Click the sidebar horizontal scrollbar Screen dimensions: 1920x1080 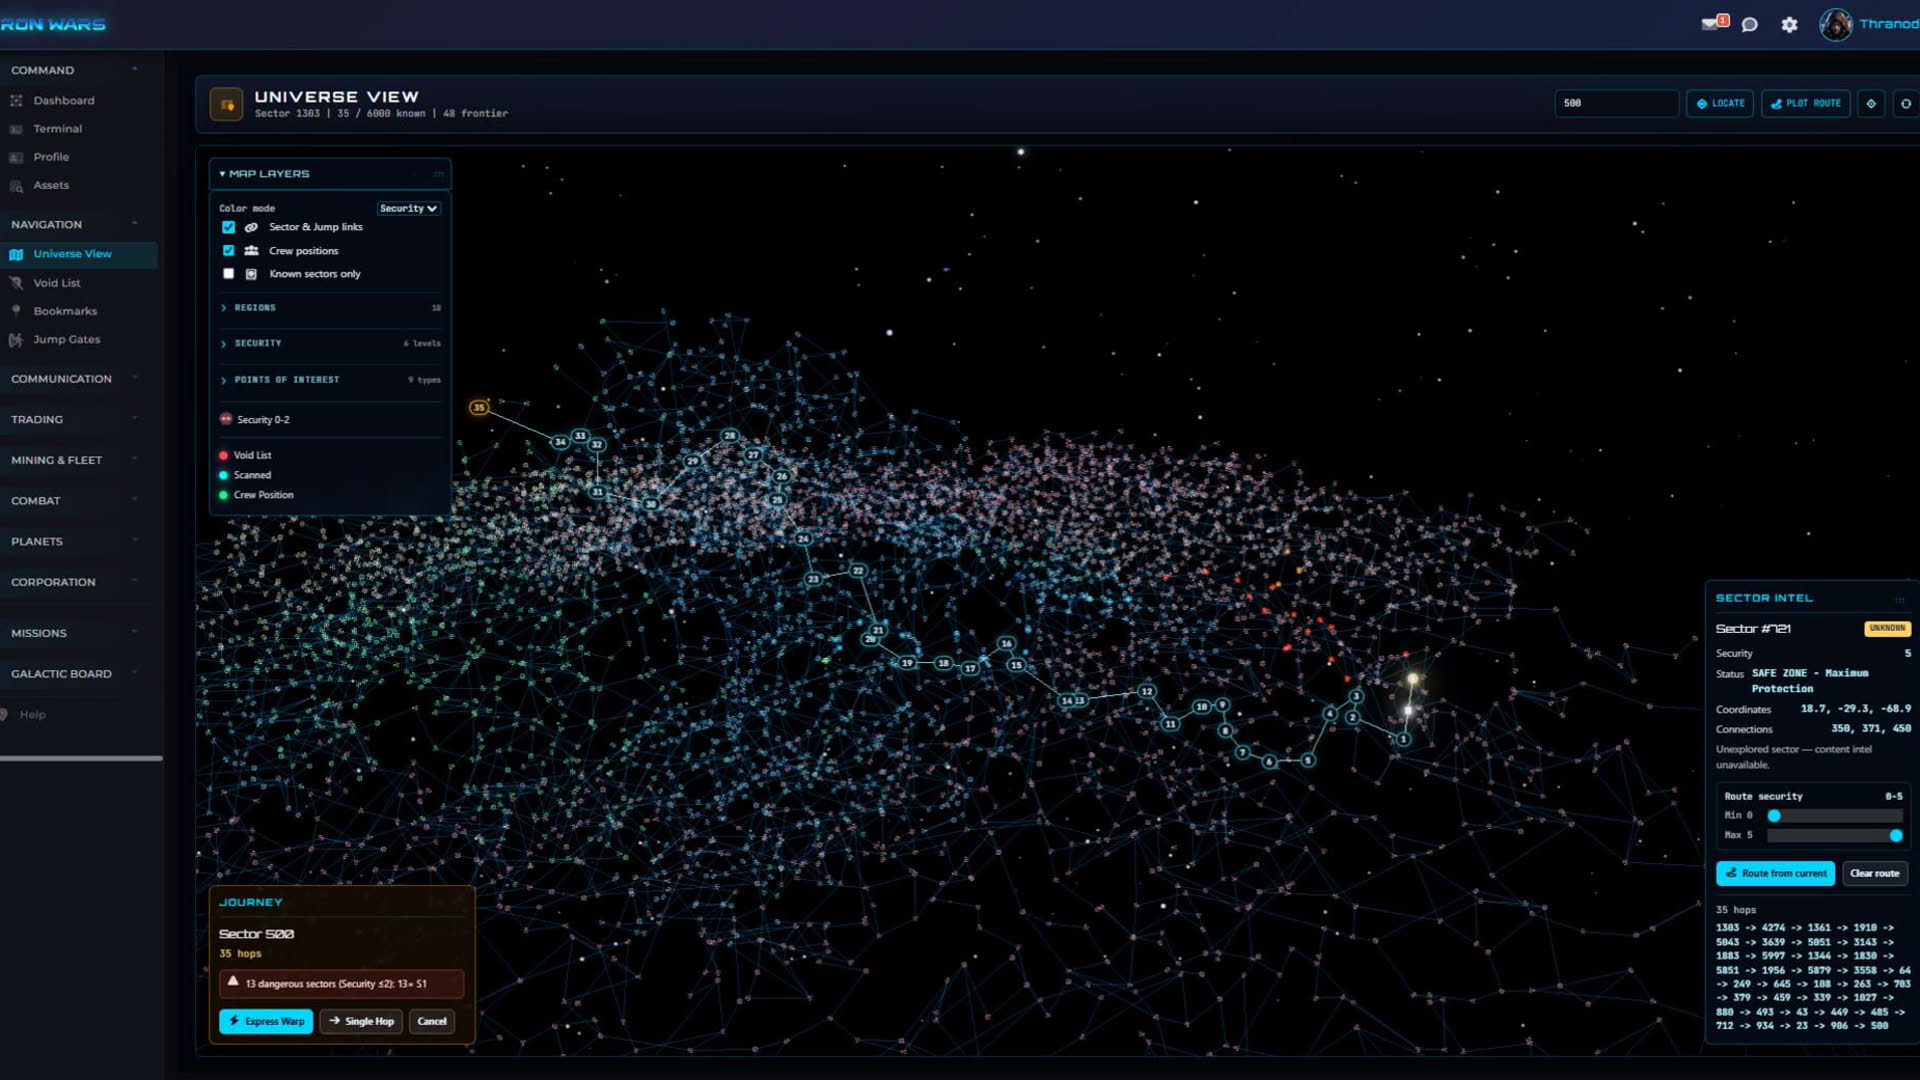[x=81, y=759]
